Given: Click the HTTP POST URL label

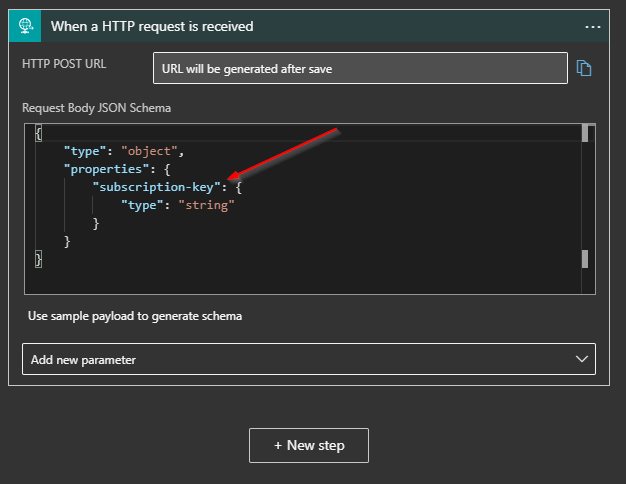Looking at the screenshot, I should tap(64, 64).
